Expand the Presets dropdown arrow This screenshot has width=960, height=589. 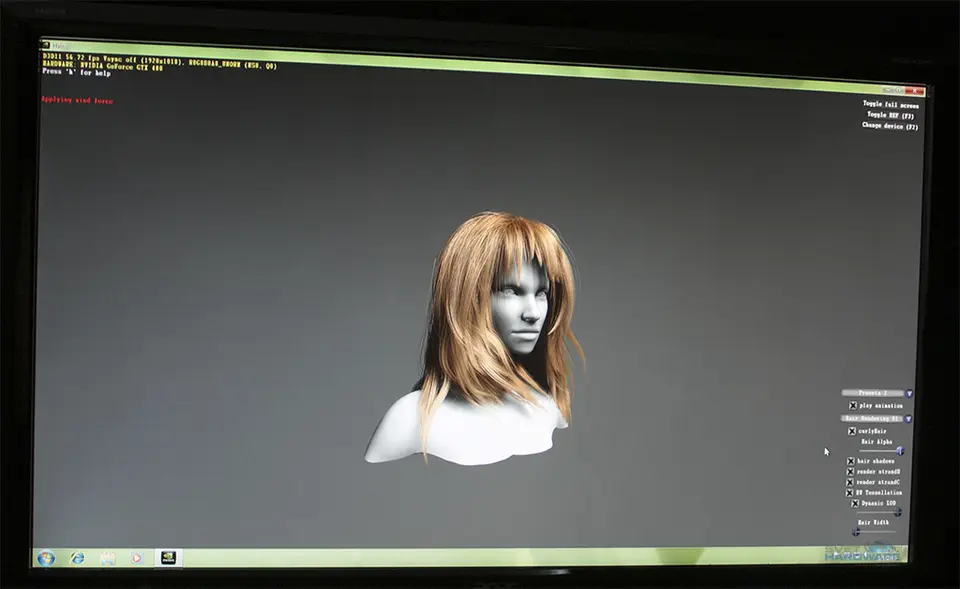point(909,393)
